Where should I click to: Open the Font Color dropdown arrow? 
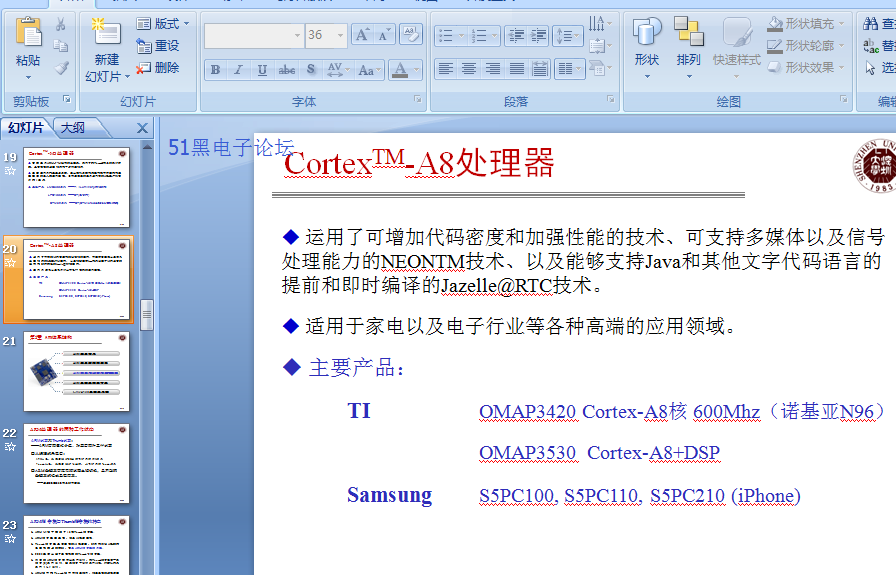(x=417, y=70)
